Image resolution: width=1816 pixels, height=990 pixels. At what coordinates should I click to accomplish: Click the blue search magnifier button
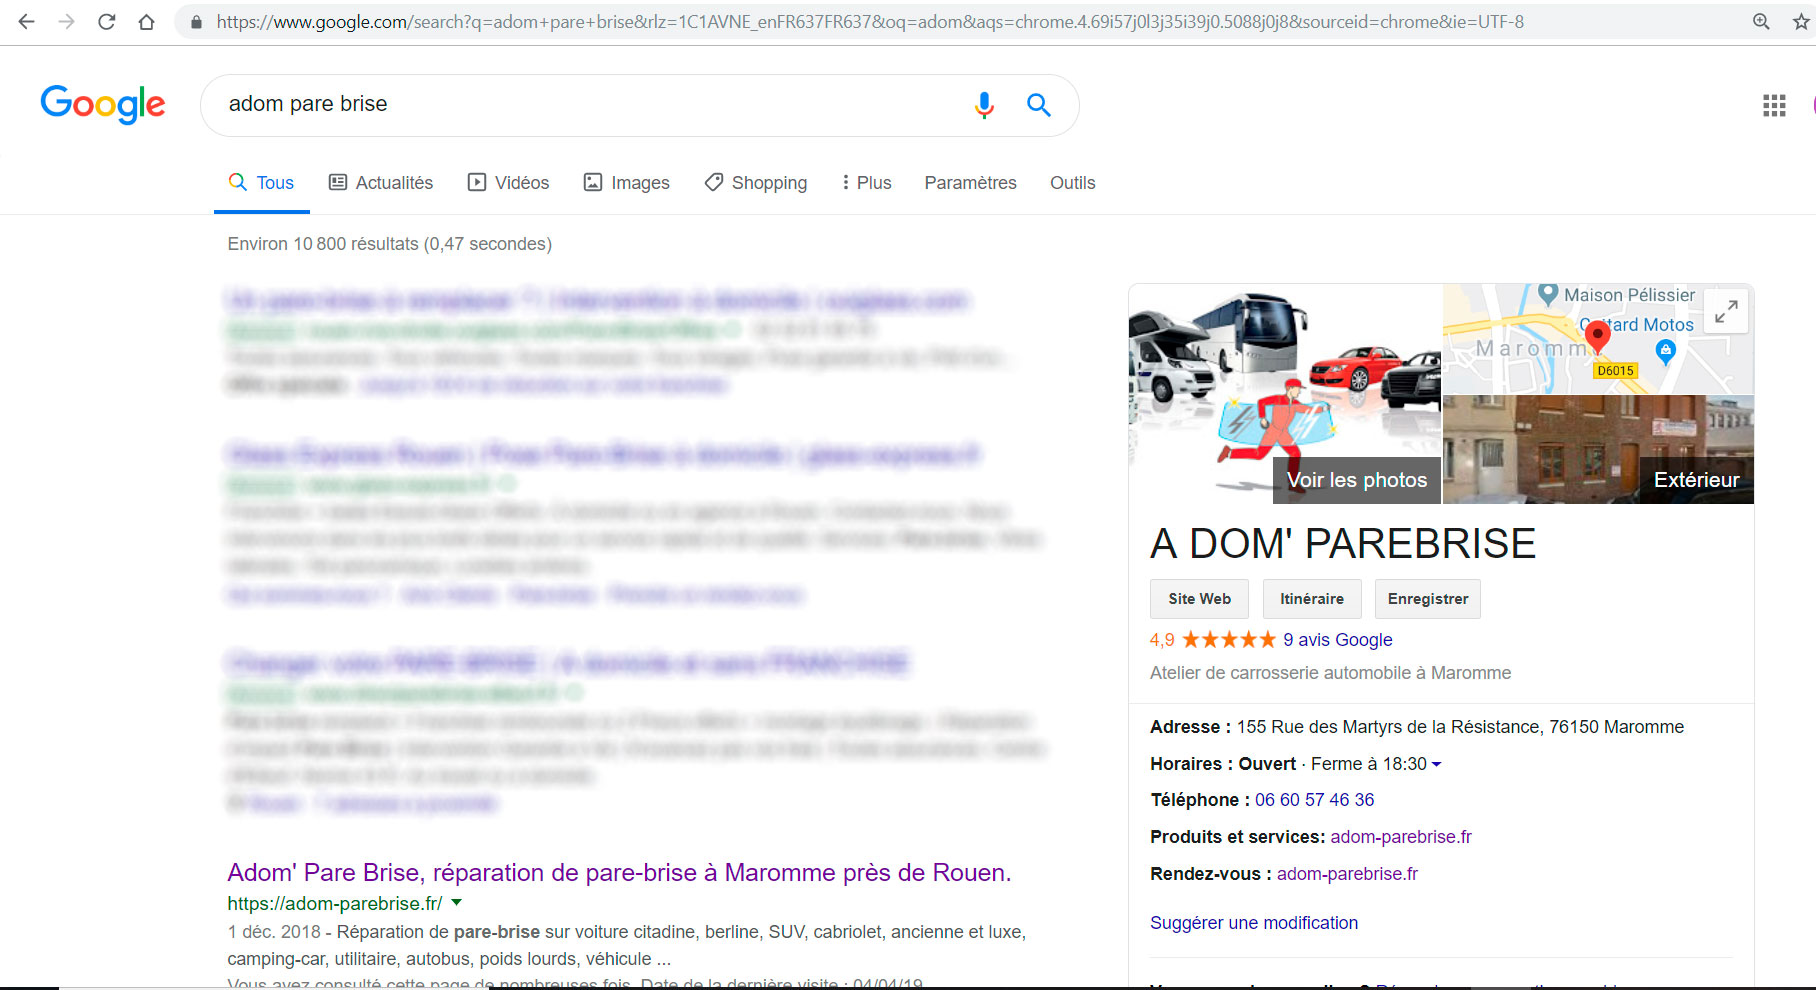[1039, 105]
